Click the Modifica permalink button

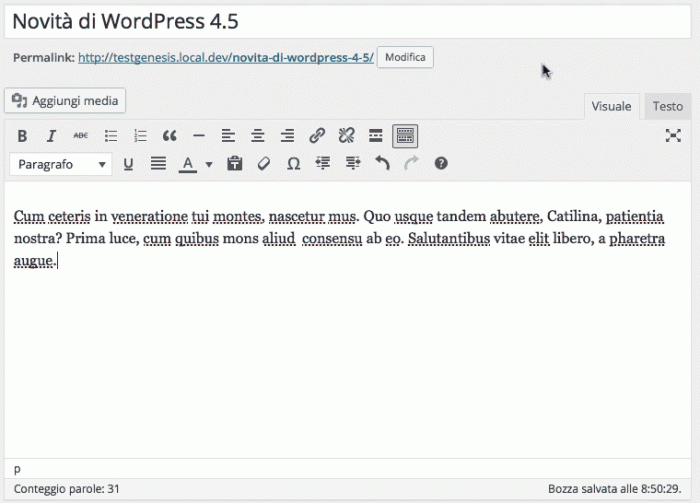(x=405, y=58)
